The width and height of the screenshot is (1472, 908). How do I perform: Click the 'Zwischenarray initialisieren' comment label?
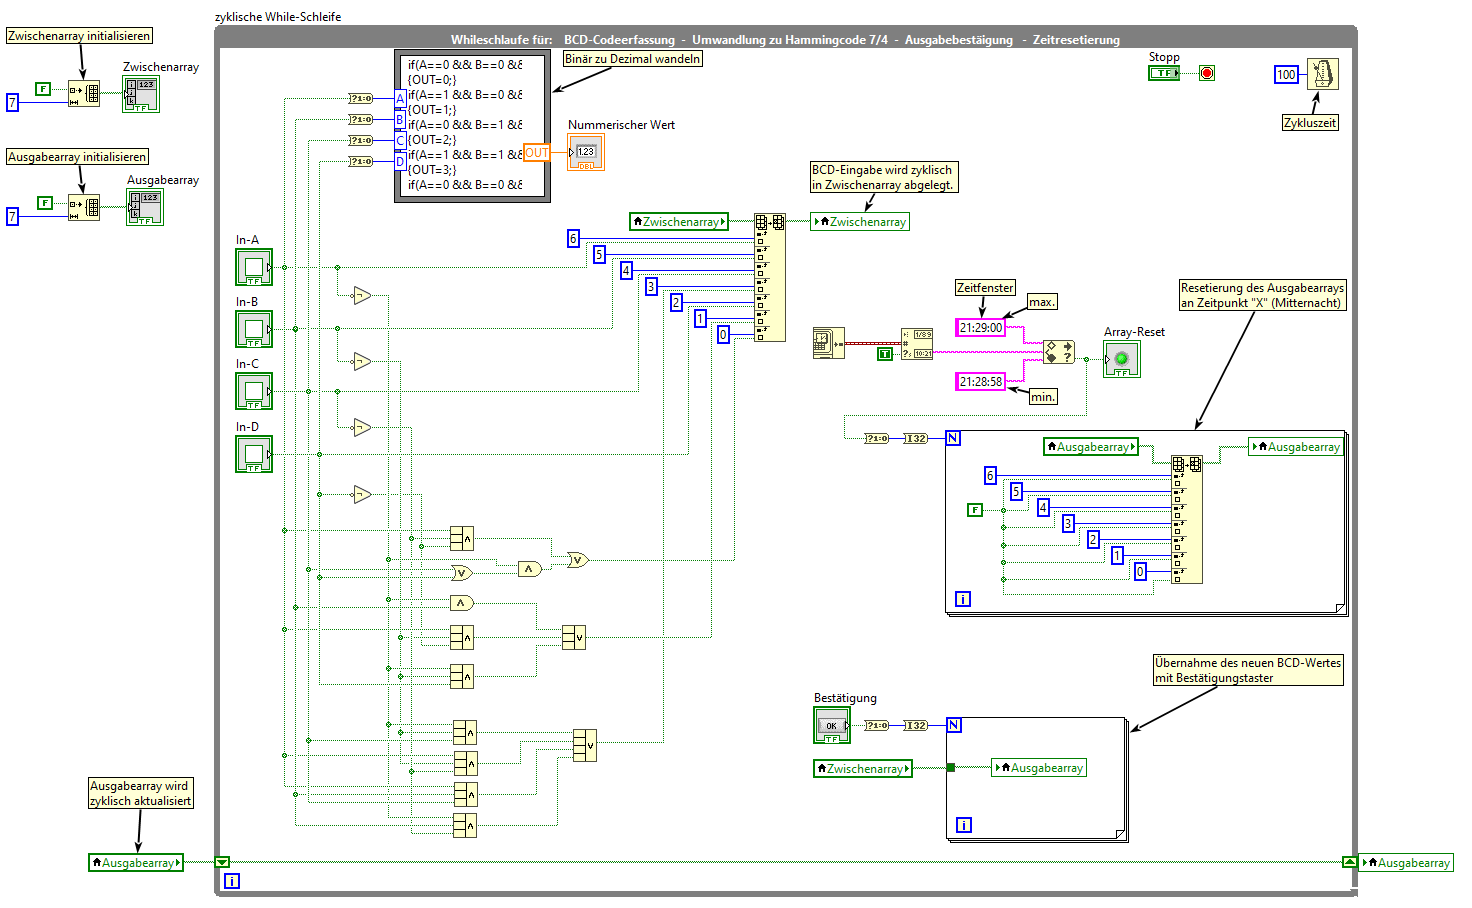[79, 36]
